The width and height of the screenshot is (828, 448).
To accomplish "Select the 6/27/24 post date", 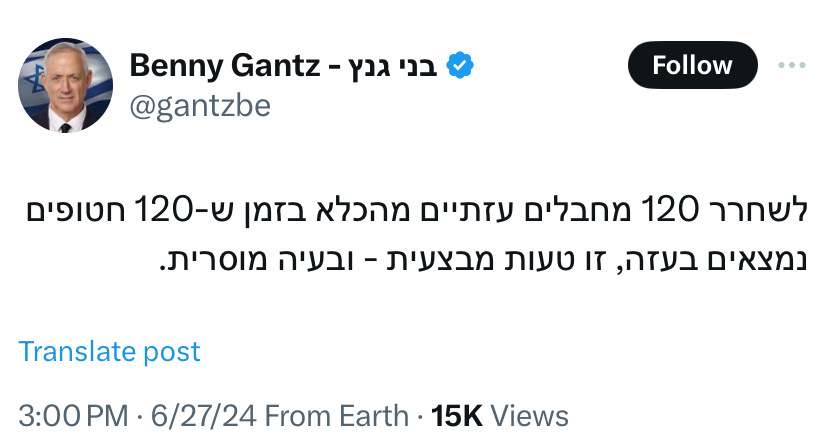I will click(195, 416).
